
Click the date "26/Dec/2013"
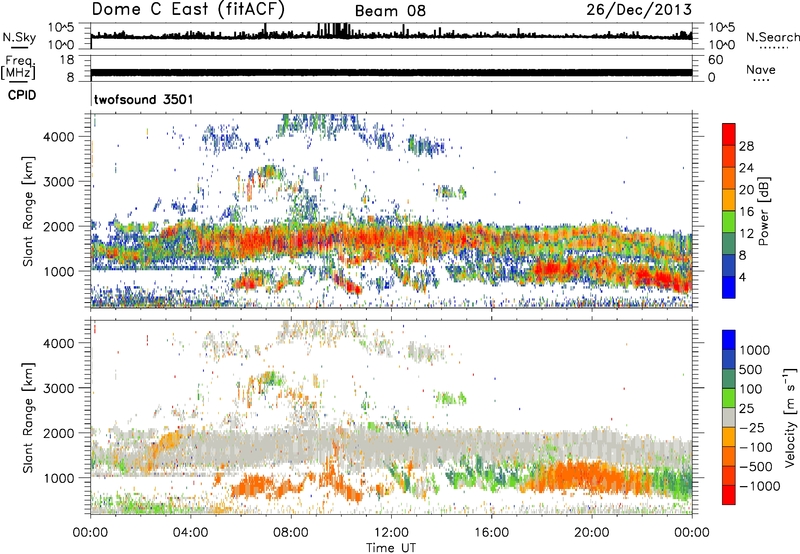click(639, 9)
